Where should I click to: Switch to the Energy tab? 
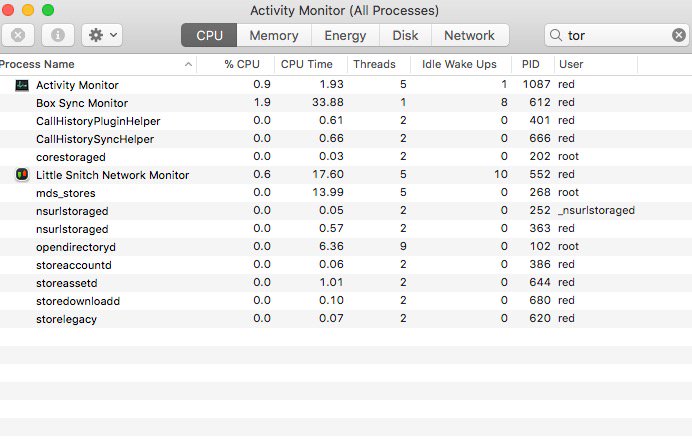[x=345, y=35]
